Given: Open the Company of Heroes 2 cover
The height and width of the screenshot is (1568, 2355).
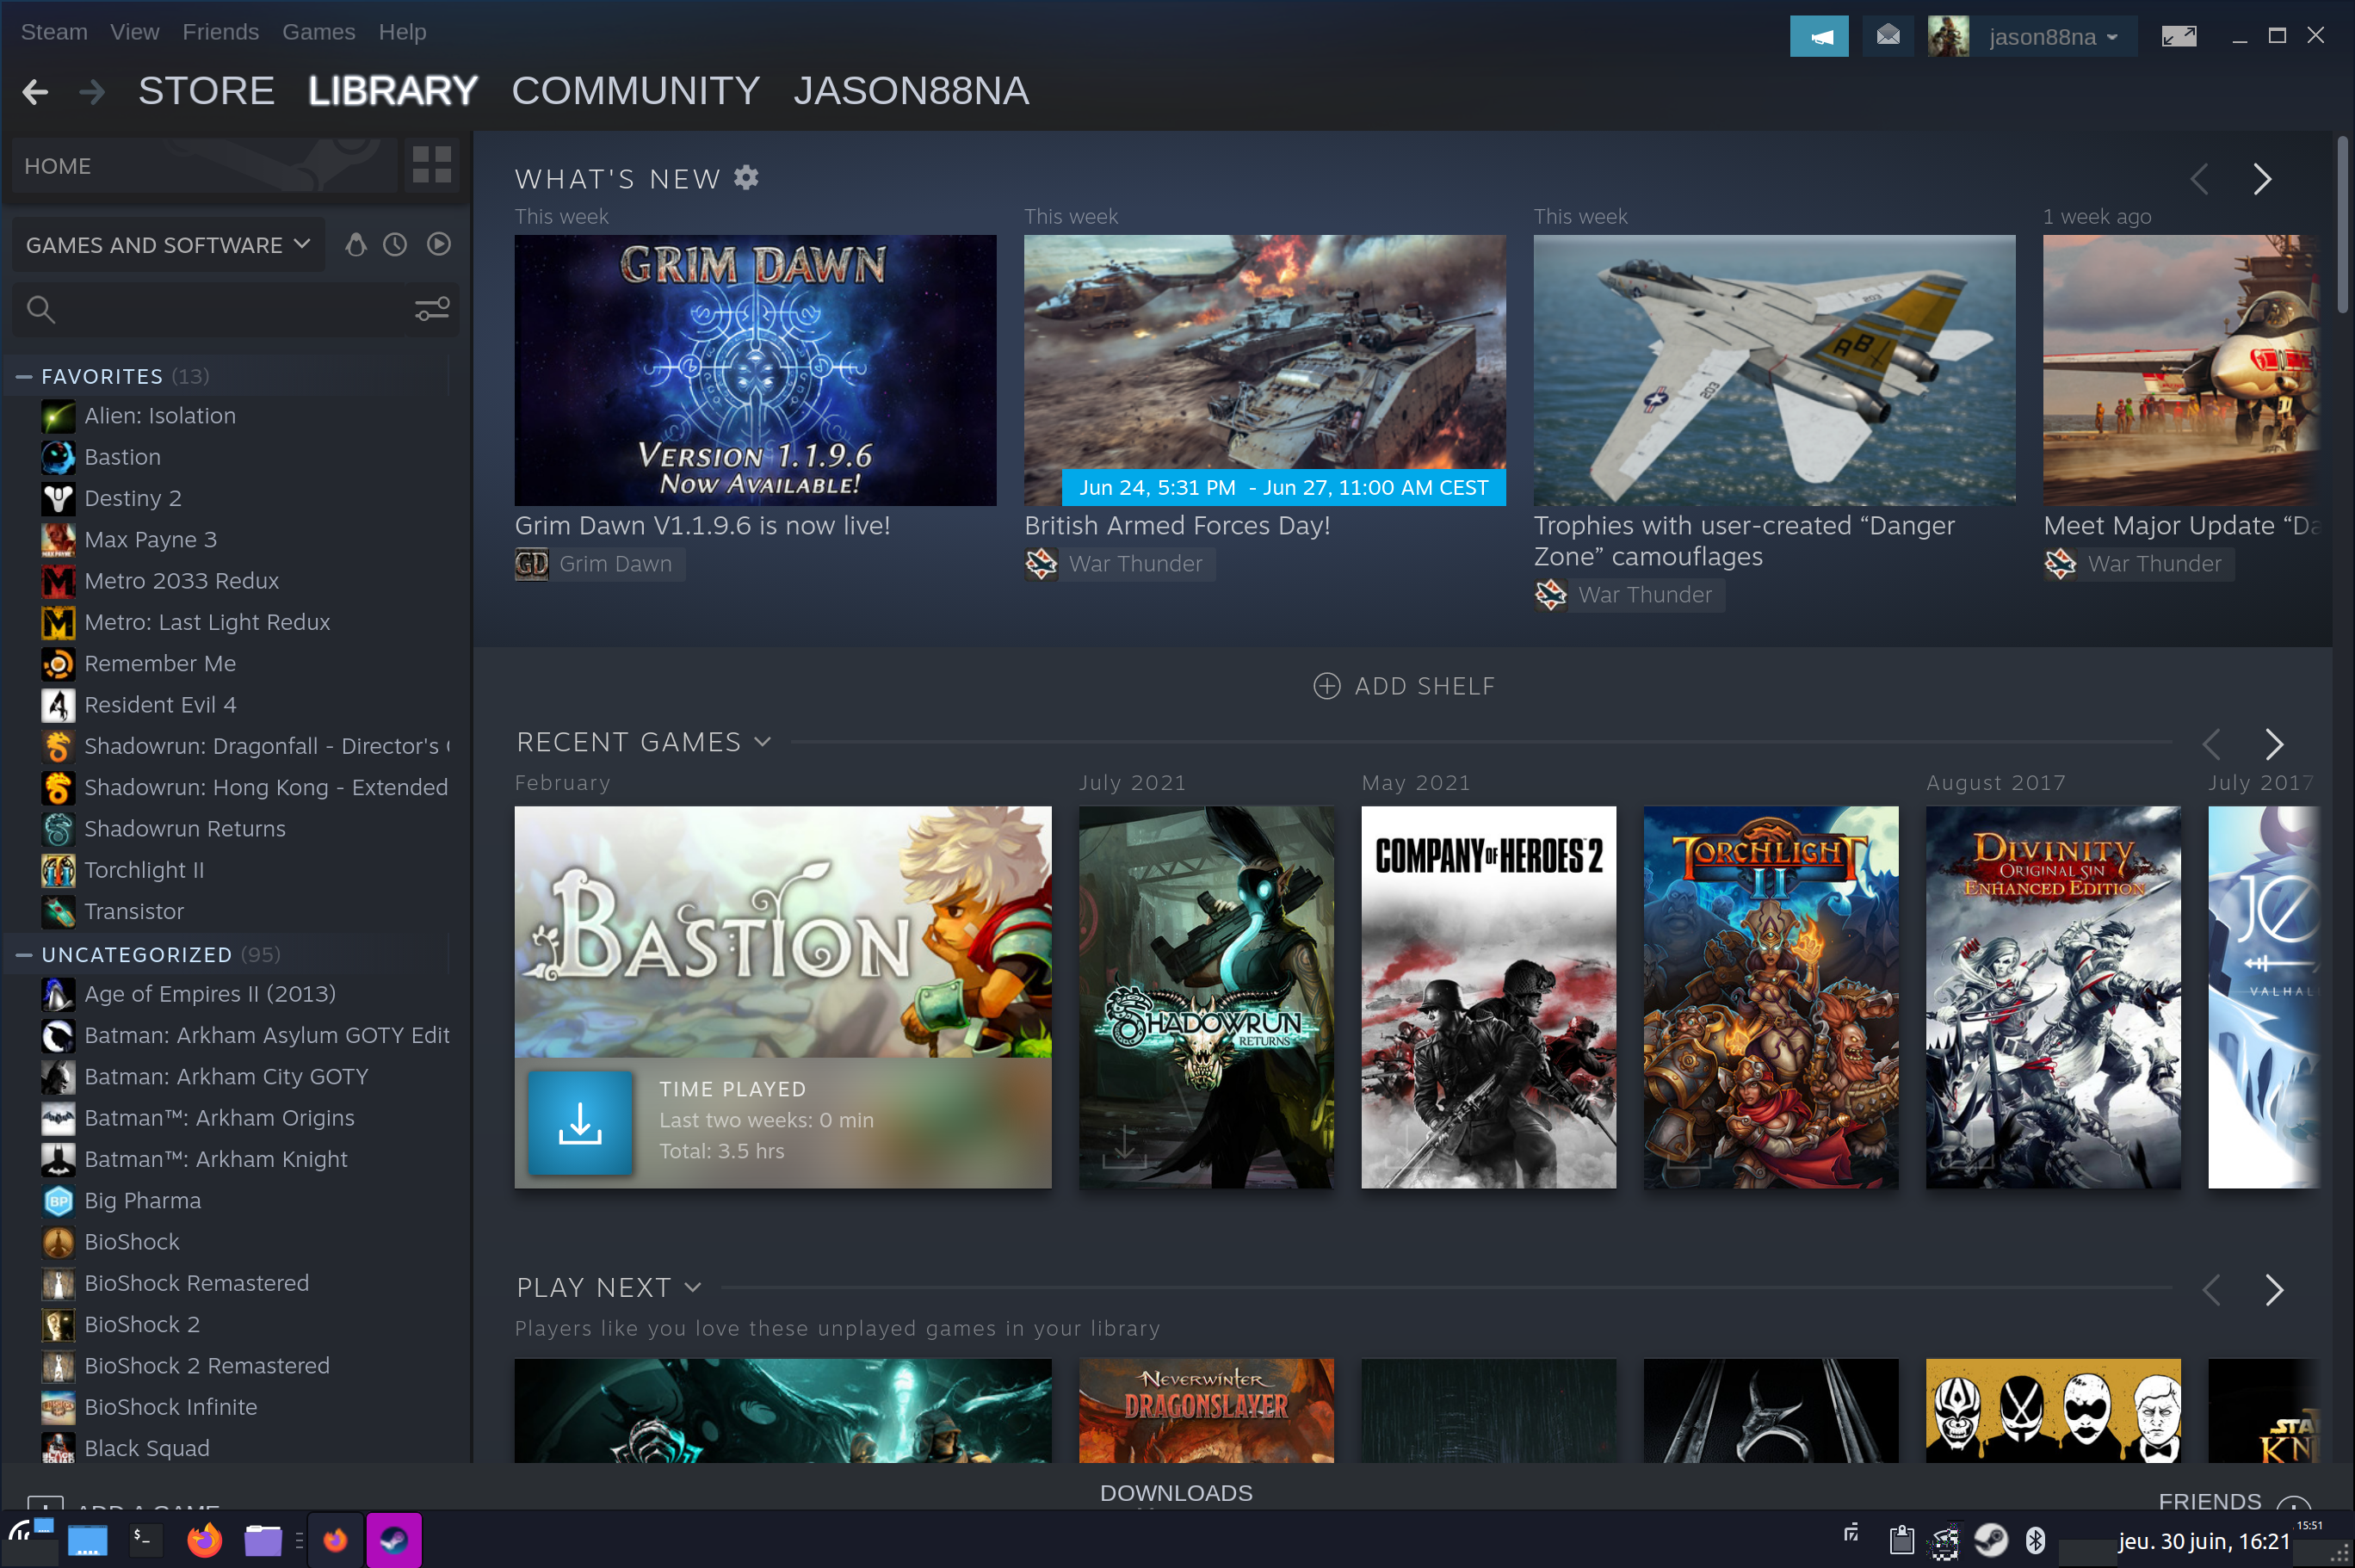Looking at the screenshot, I should pyautogui.click(x=1488, y=997).
